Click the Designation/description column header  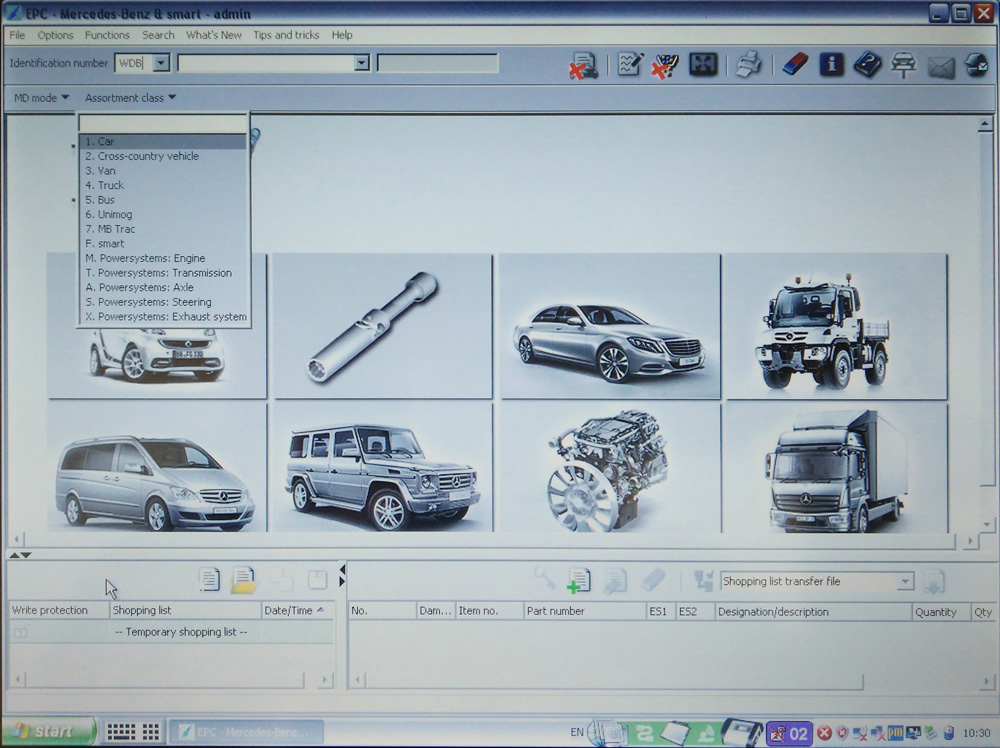(x=813, y=612)
